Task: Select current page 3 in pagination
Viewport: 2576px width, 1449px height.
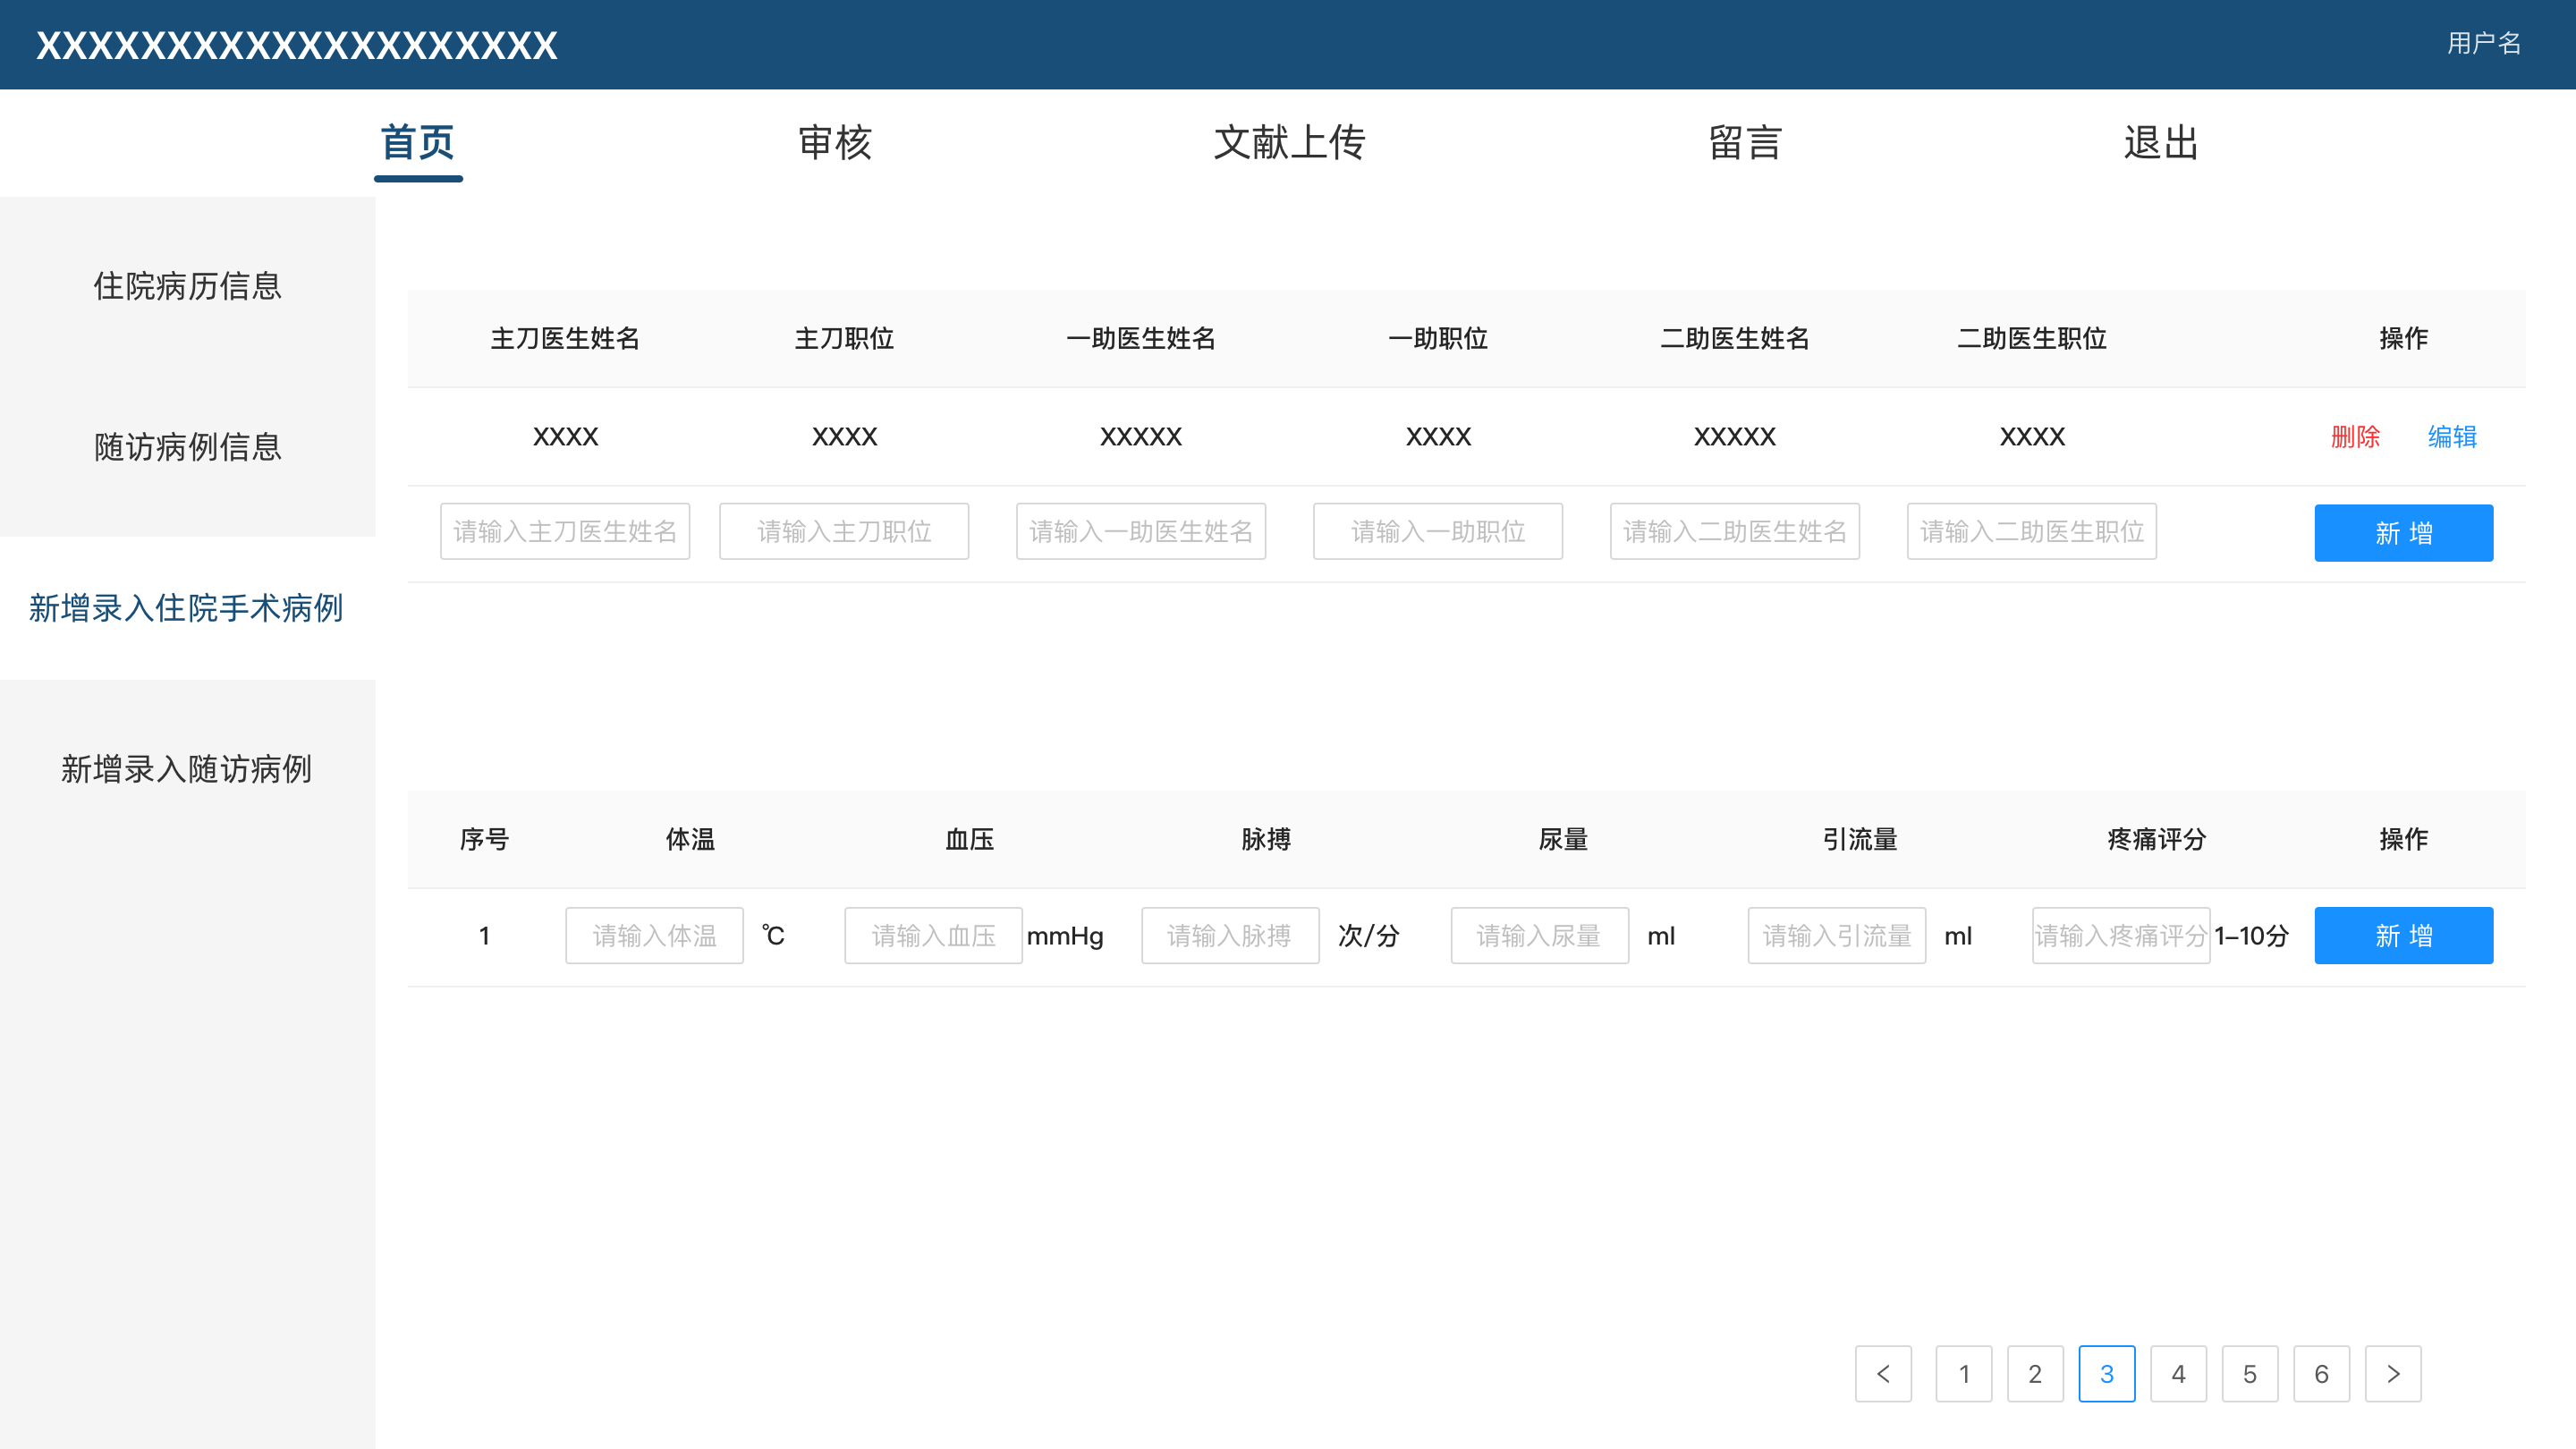Action: coord(2107,1374)
